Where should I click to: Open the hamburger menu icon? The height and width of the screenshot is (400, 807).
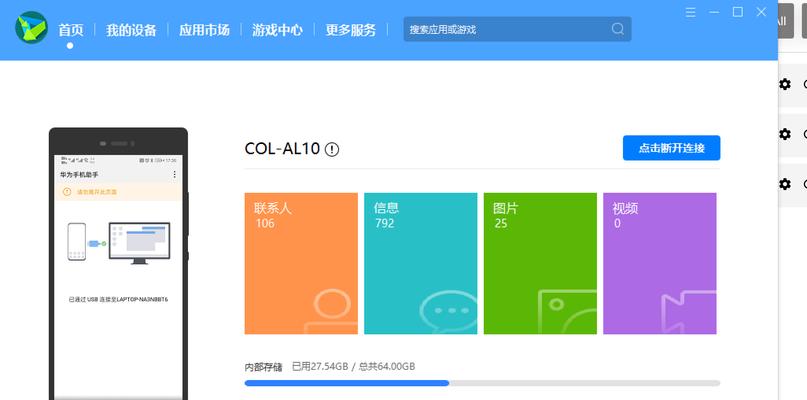pyautogui.click(x=691, y=12)
